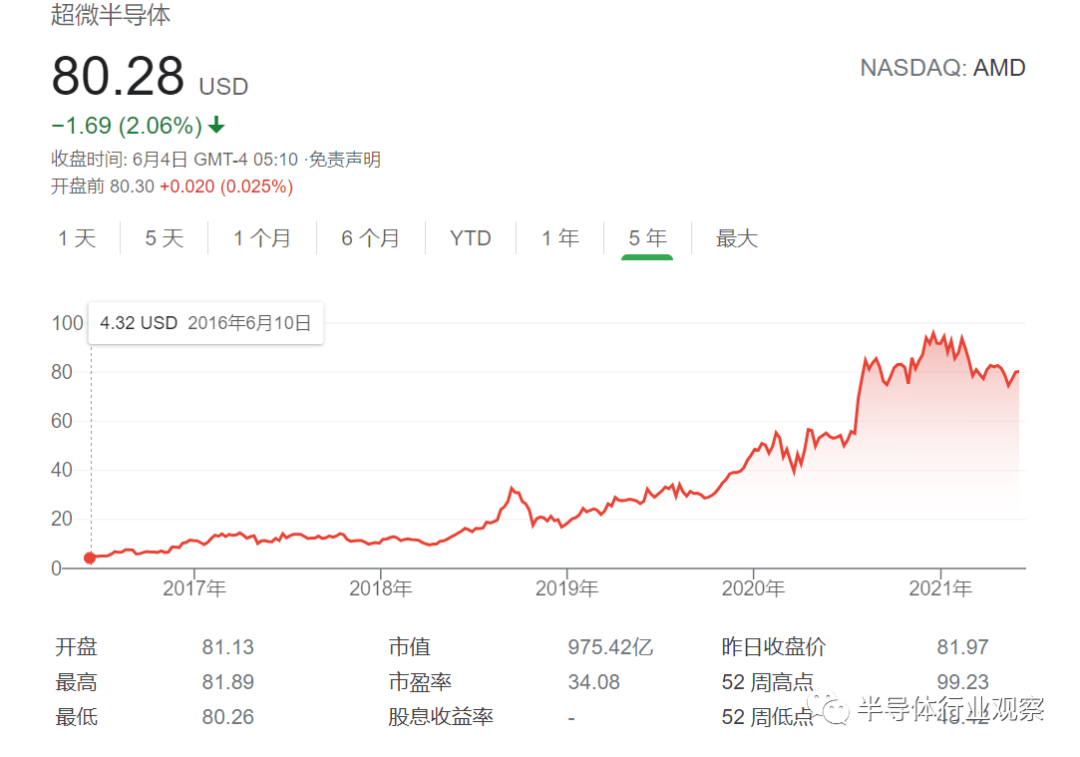Click the 52 周高点 label

[767, 682]
